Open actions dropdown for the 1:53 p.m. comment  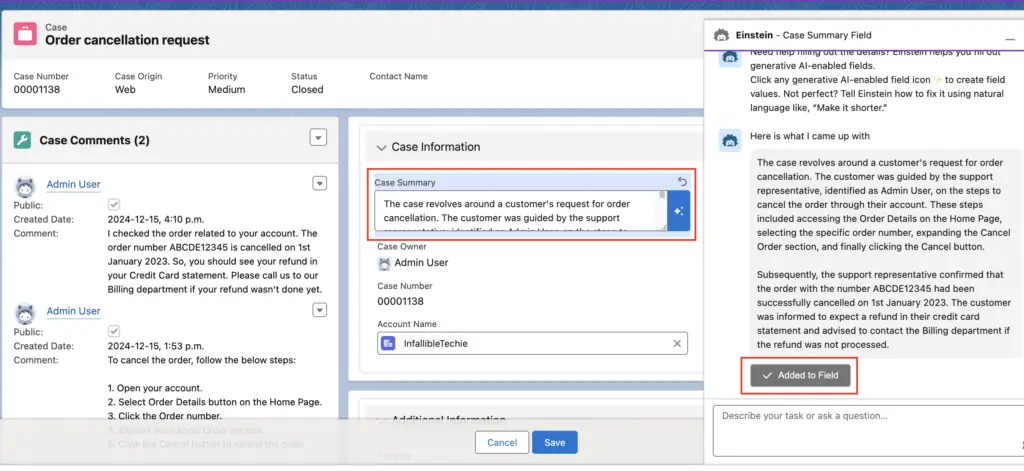click(319, 310)
